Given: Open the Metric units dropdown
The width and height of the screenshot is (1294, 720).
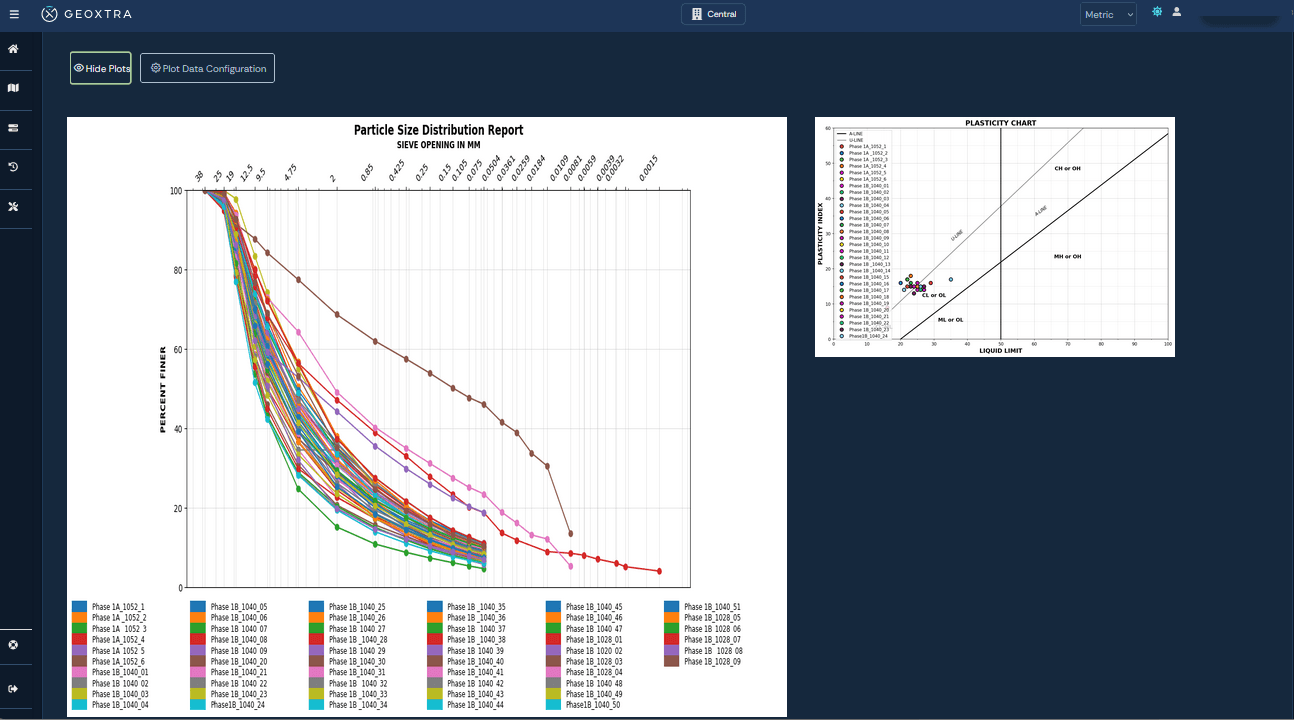Looking at the screenshot, I should pyautogui.click(x=1108, y=14).
